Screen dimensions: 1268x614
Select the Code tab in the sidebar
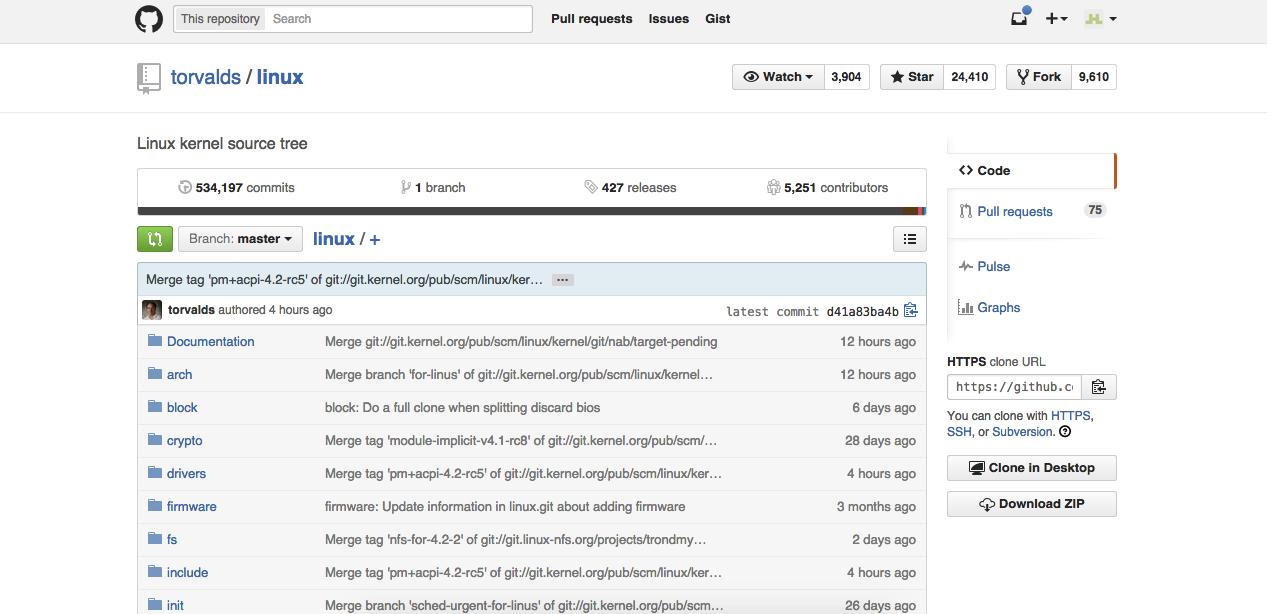click(1030, 171)
